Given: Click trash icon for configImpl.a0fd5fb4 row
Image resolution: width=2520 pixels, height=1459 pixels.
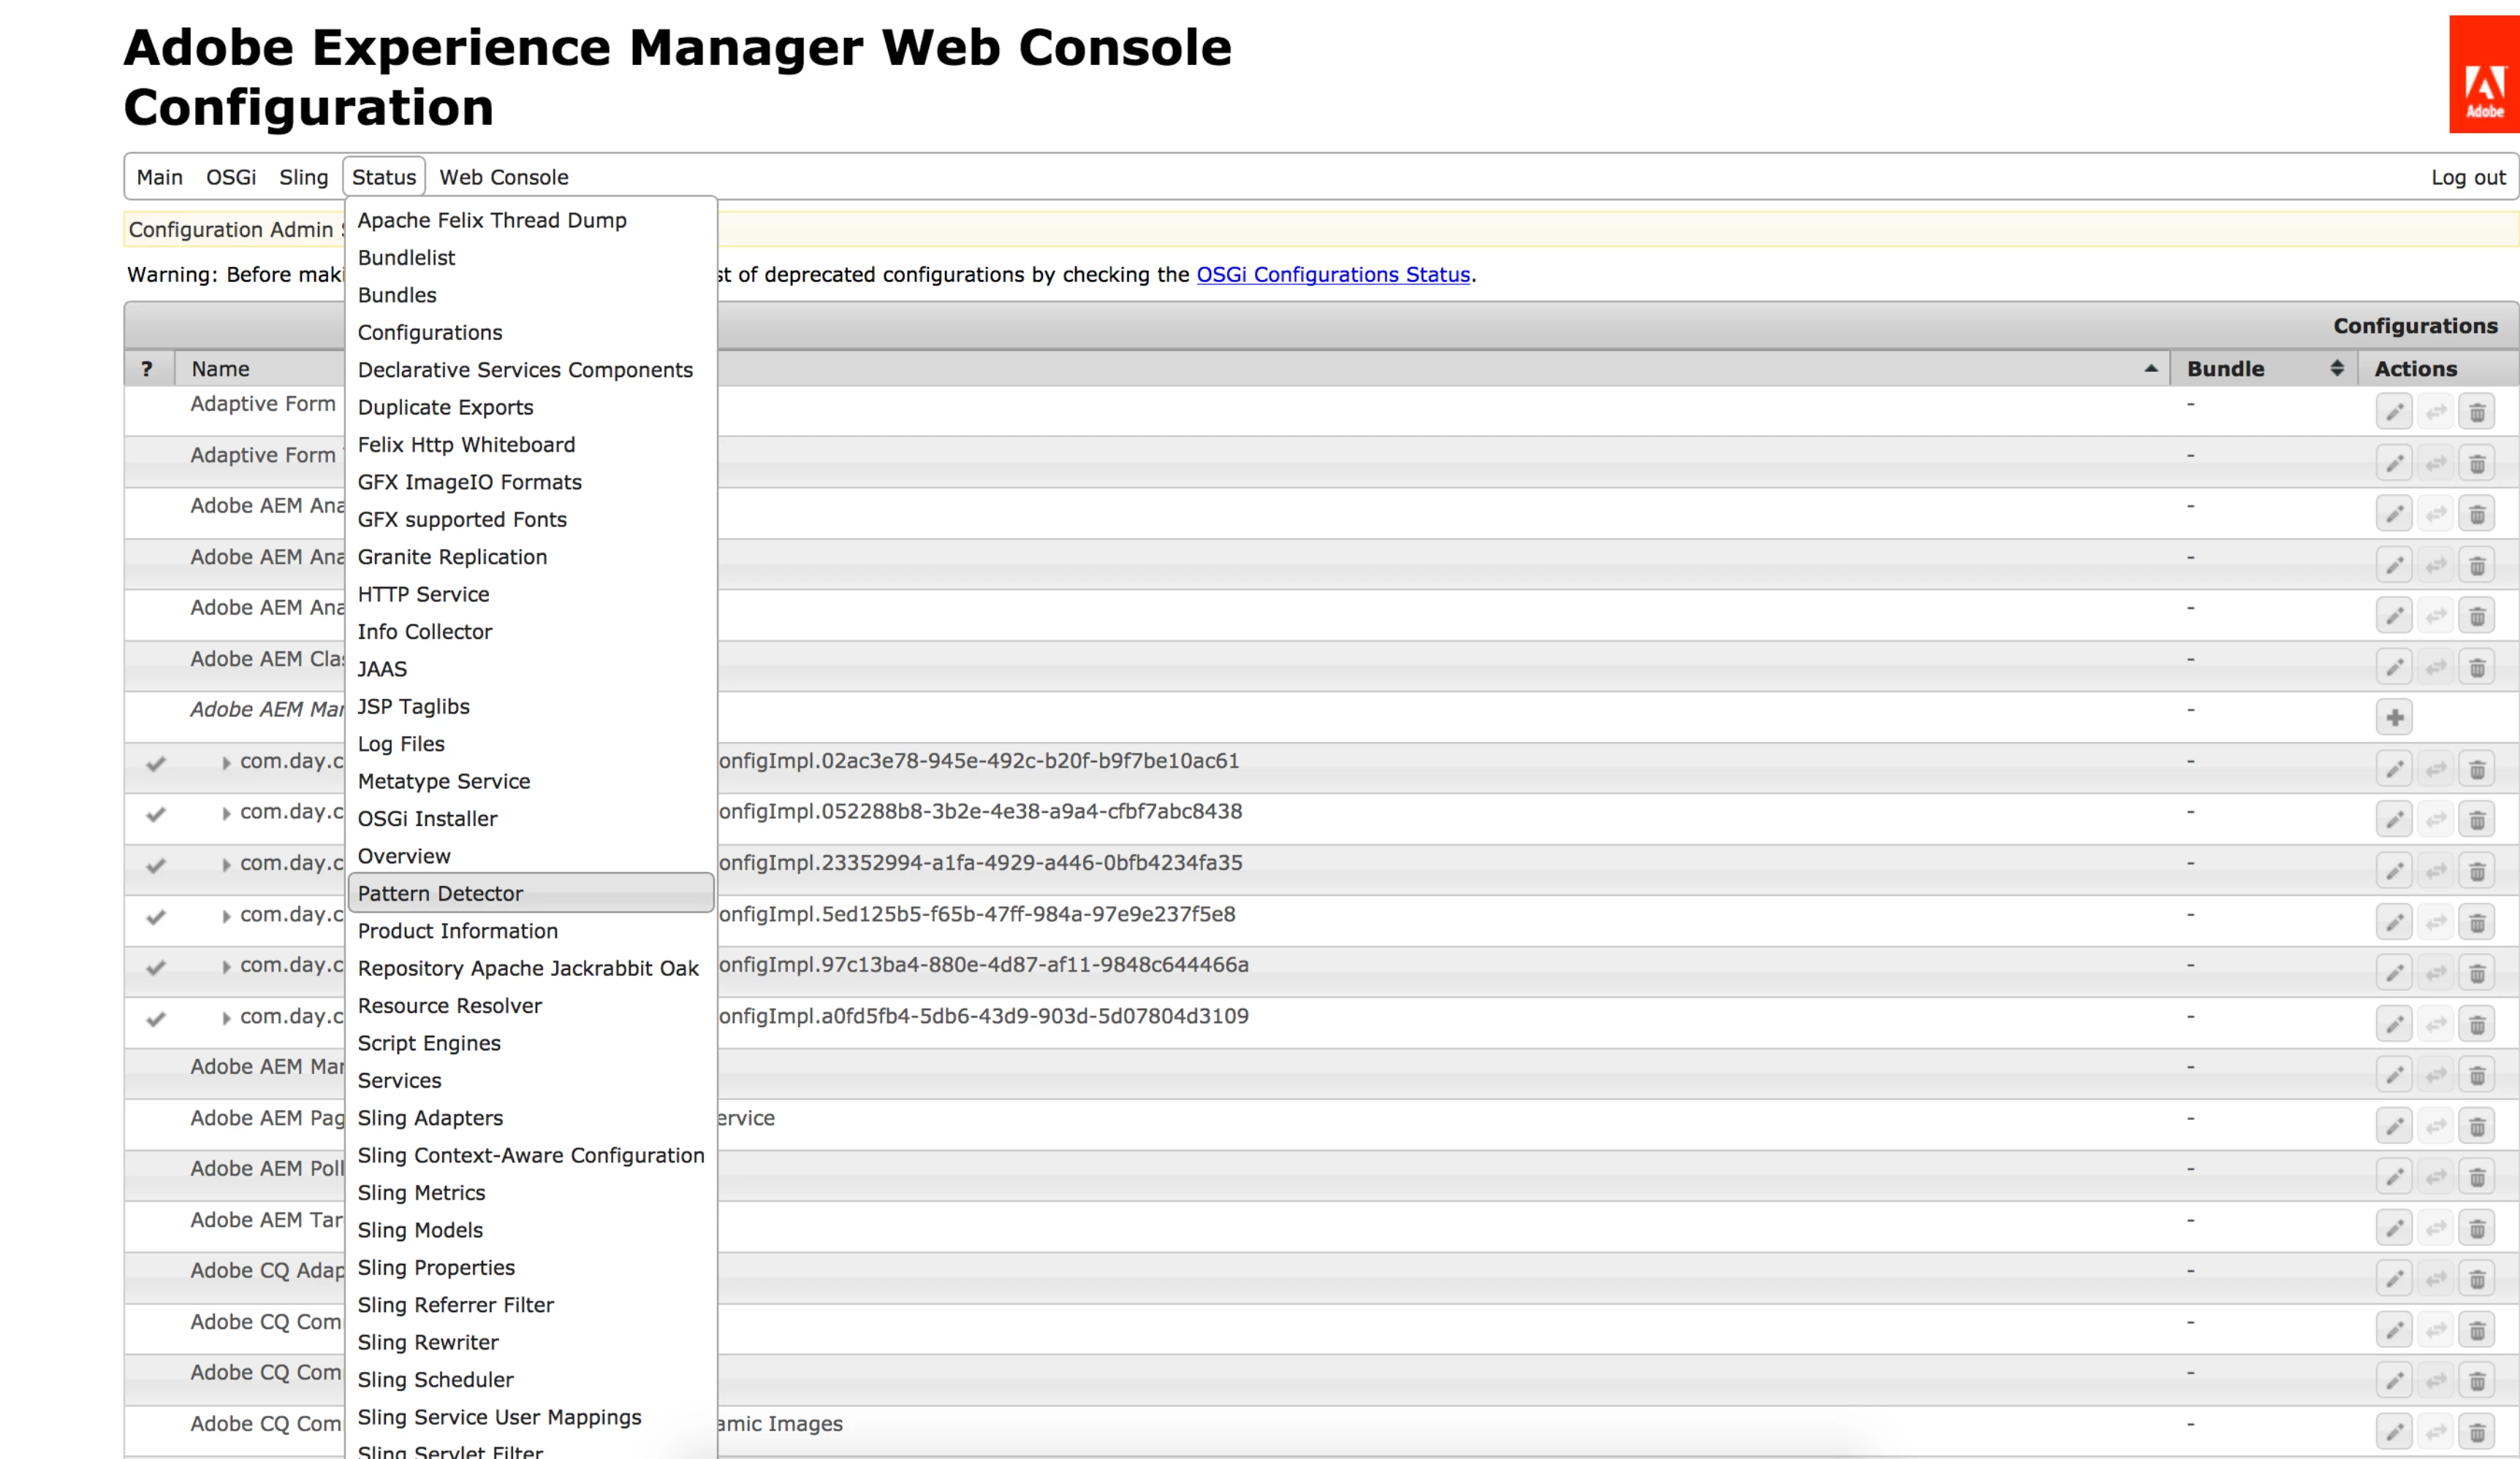Looking at the screenshot, I should coord(2477,1024).
